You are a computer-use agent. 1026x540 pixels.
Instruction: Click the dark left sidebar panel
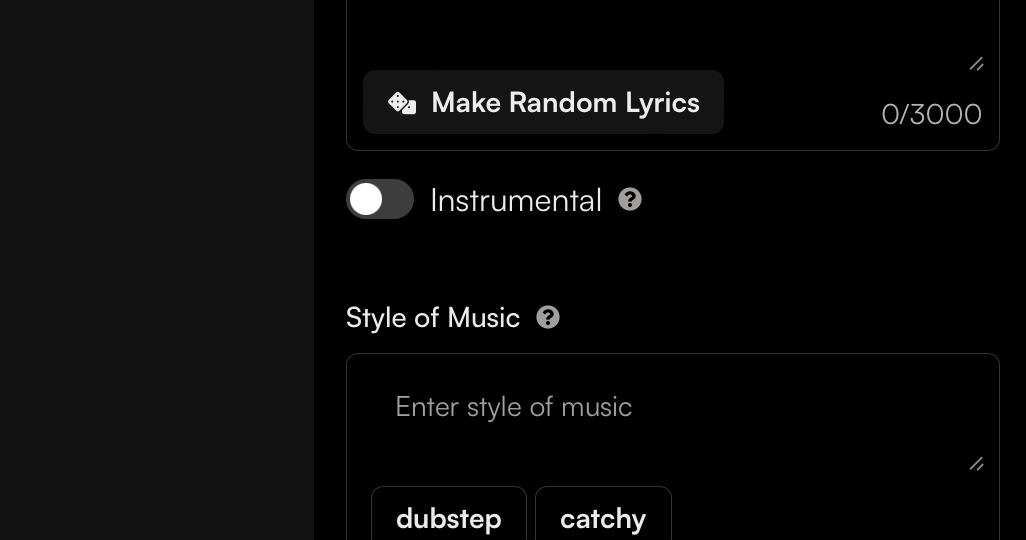(156, 270)
